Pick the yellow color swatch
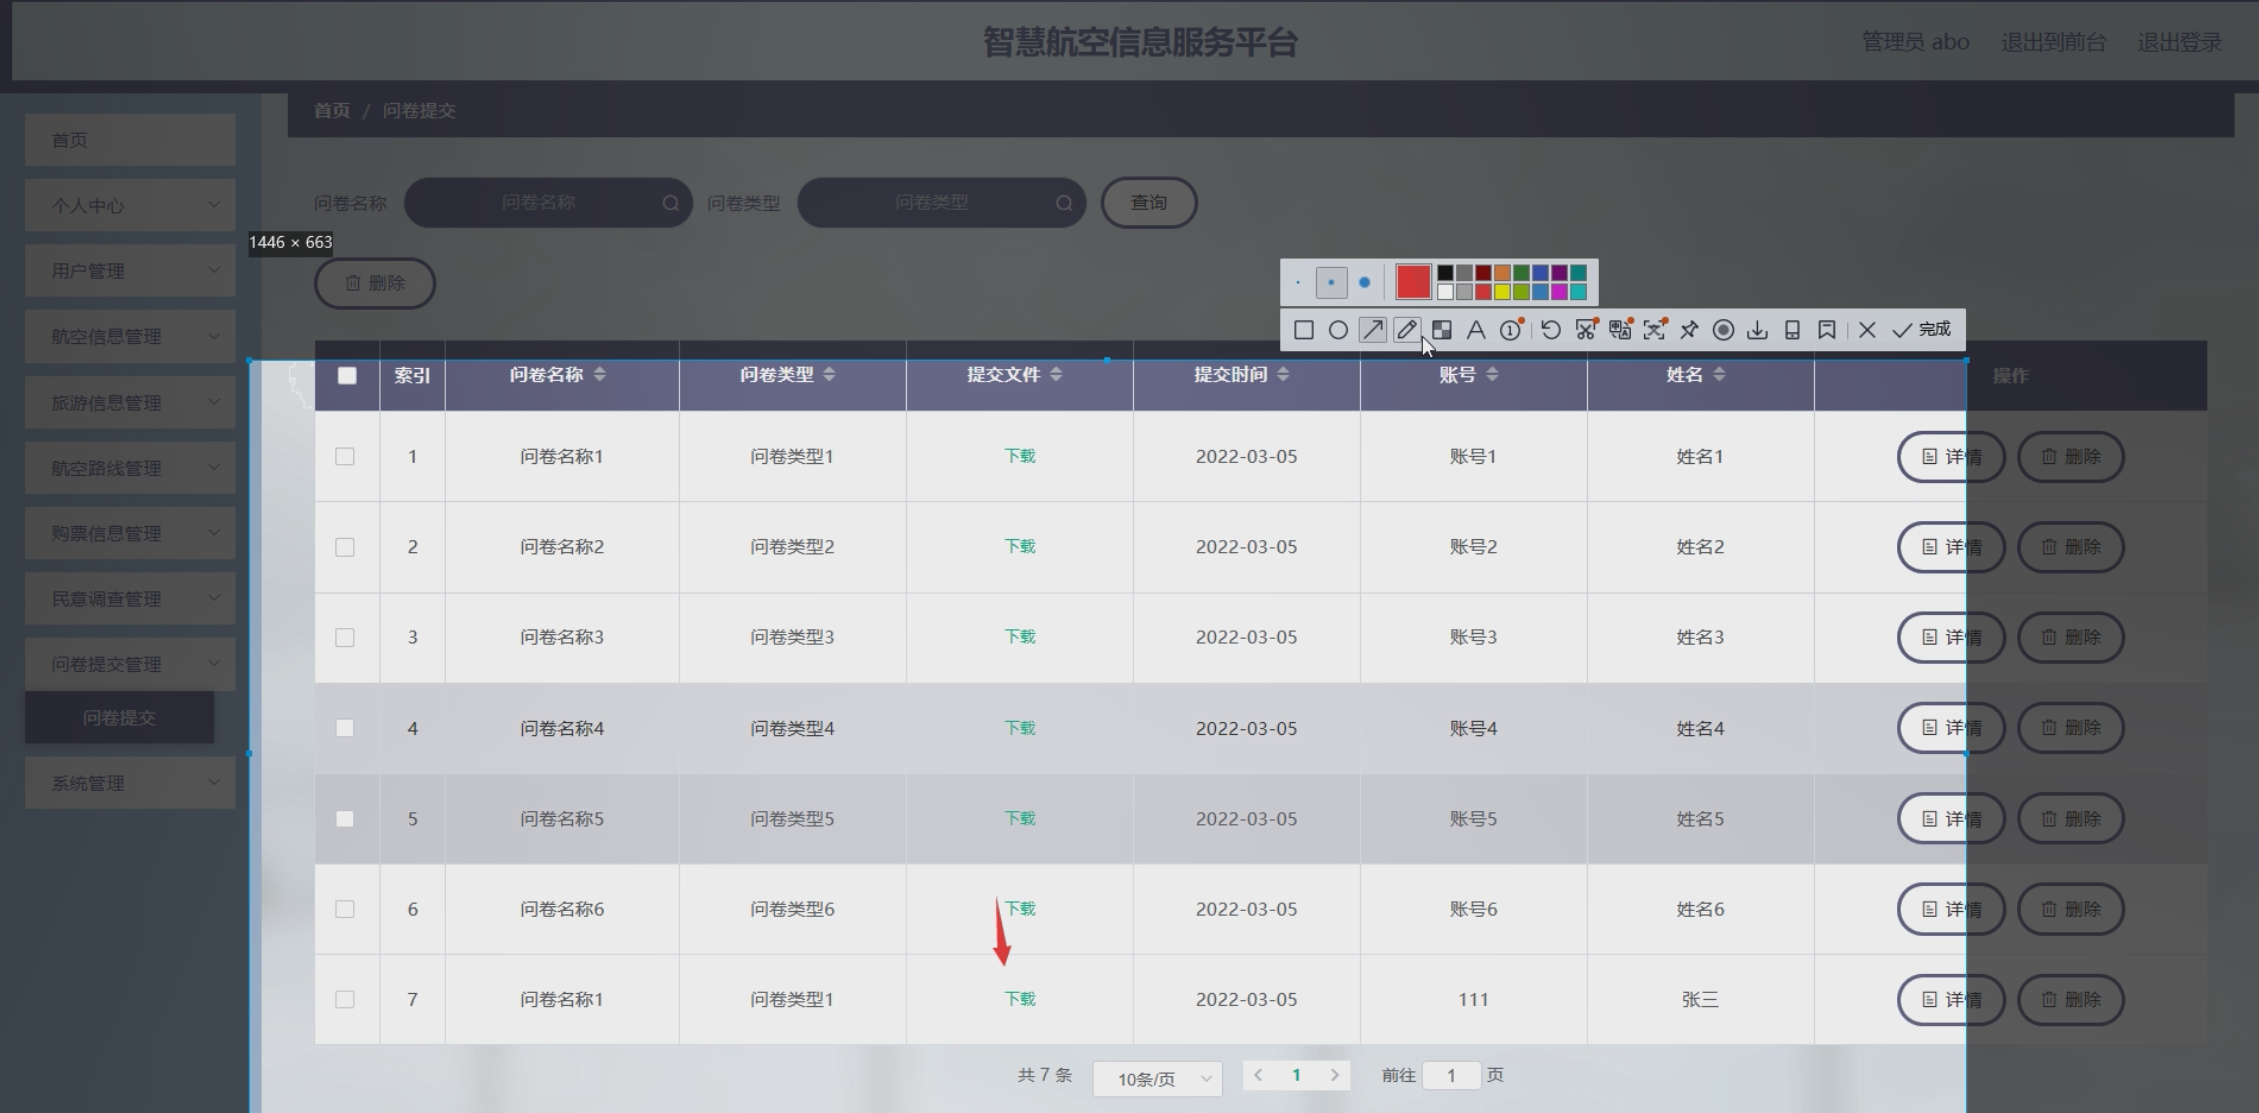 (1502, 292)
